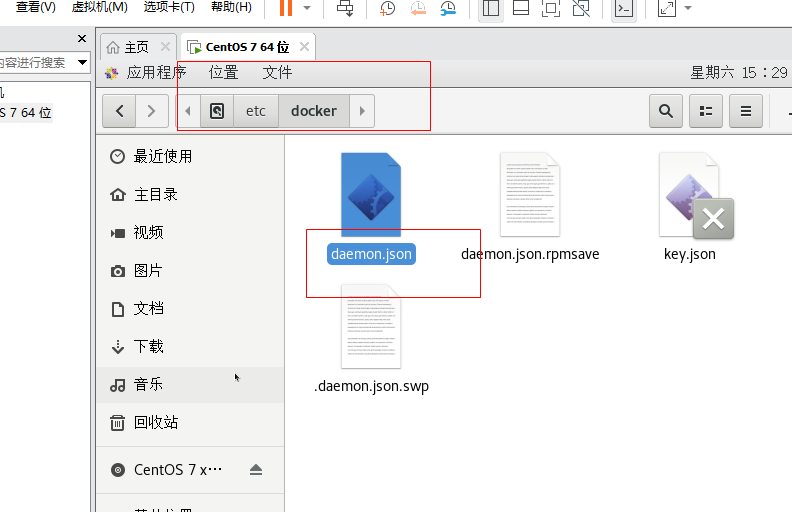Click the docker path bar button
The image size is (792, 512).
coord(314,111)
